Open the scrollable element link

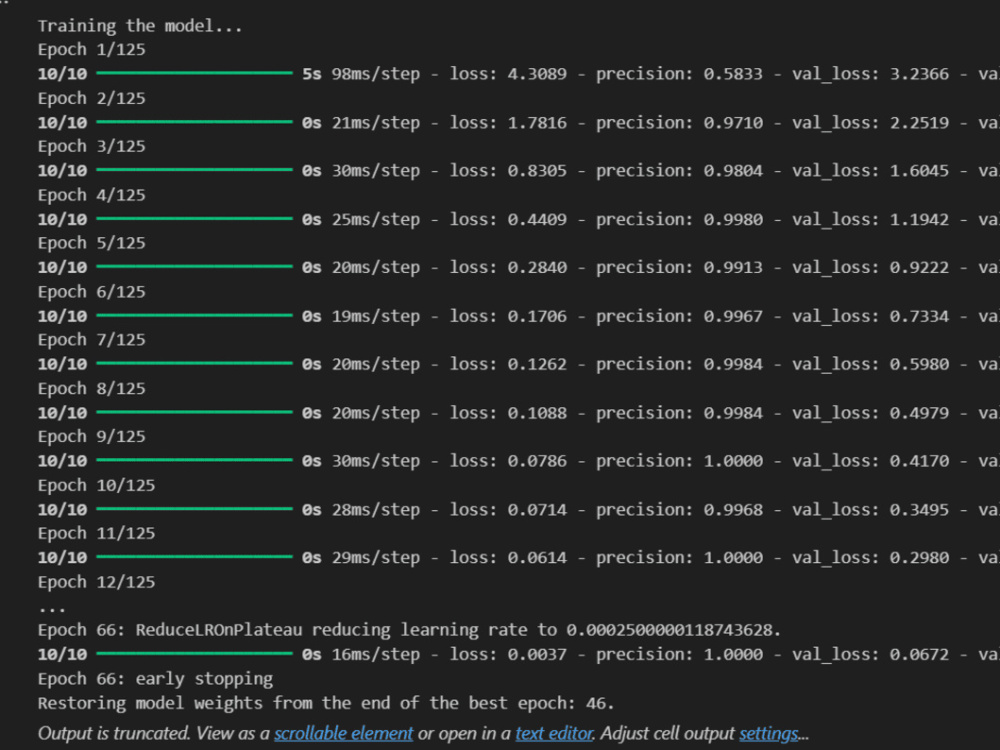pos(344,733)
